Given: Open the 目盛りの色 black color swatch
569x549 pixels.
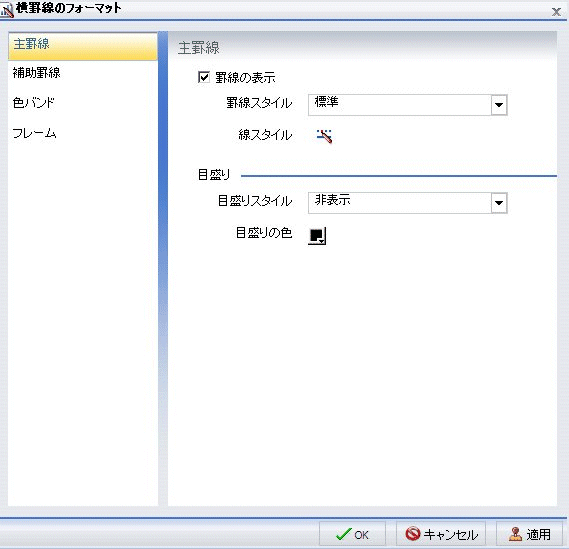Looking at the screenshot, I should point(317,236).
